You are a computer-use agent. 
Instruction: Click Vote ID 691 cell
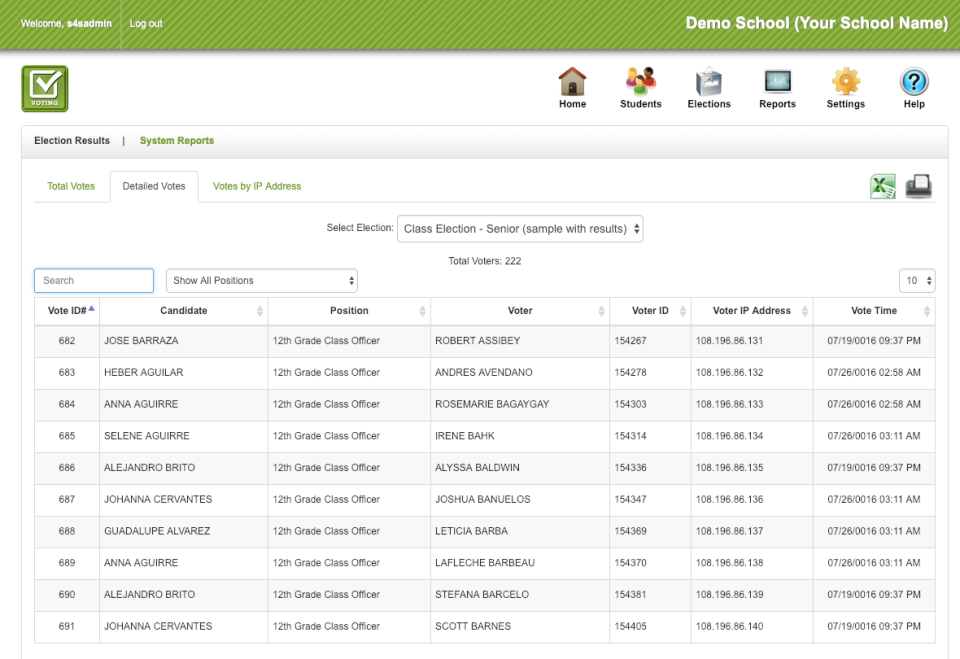pos(67,627)
